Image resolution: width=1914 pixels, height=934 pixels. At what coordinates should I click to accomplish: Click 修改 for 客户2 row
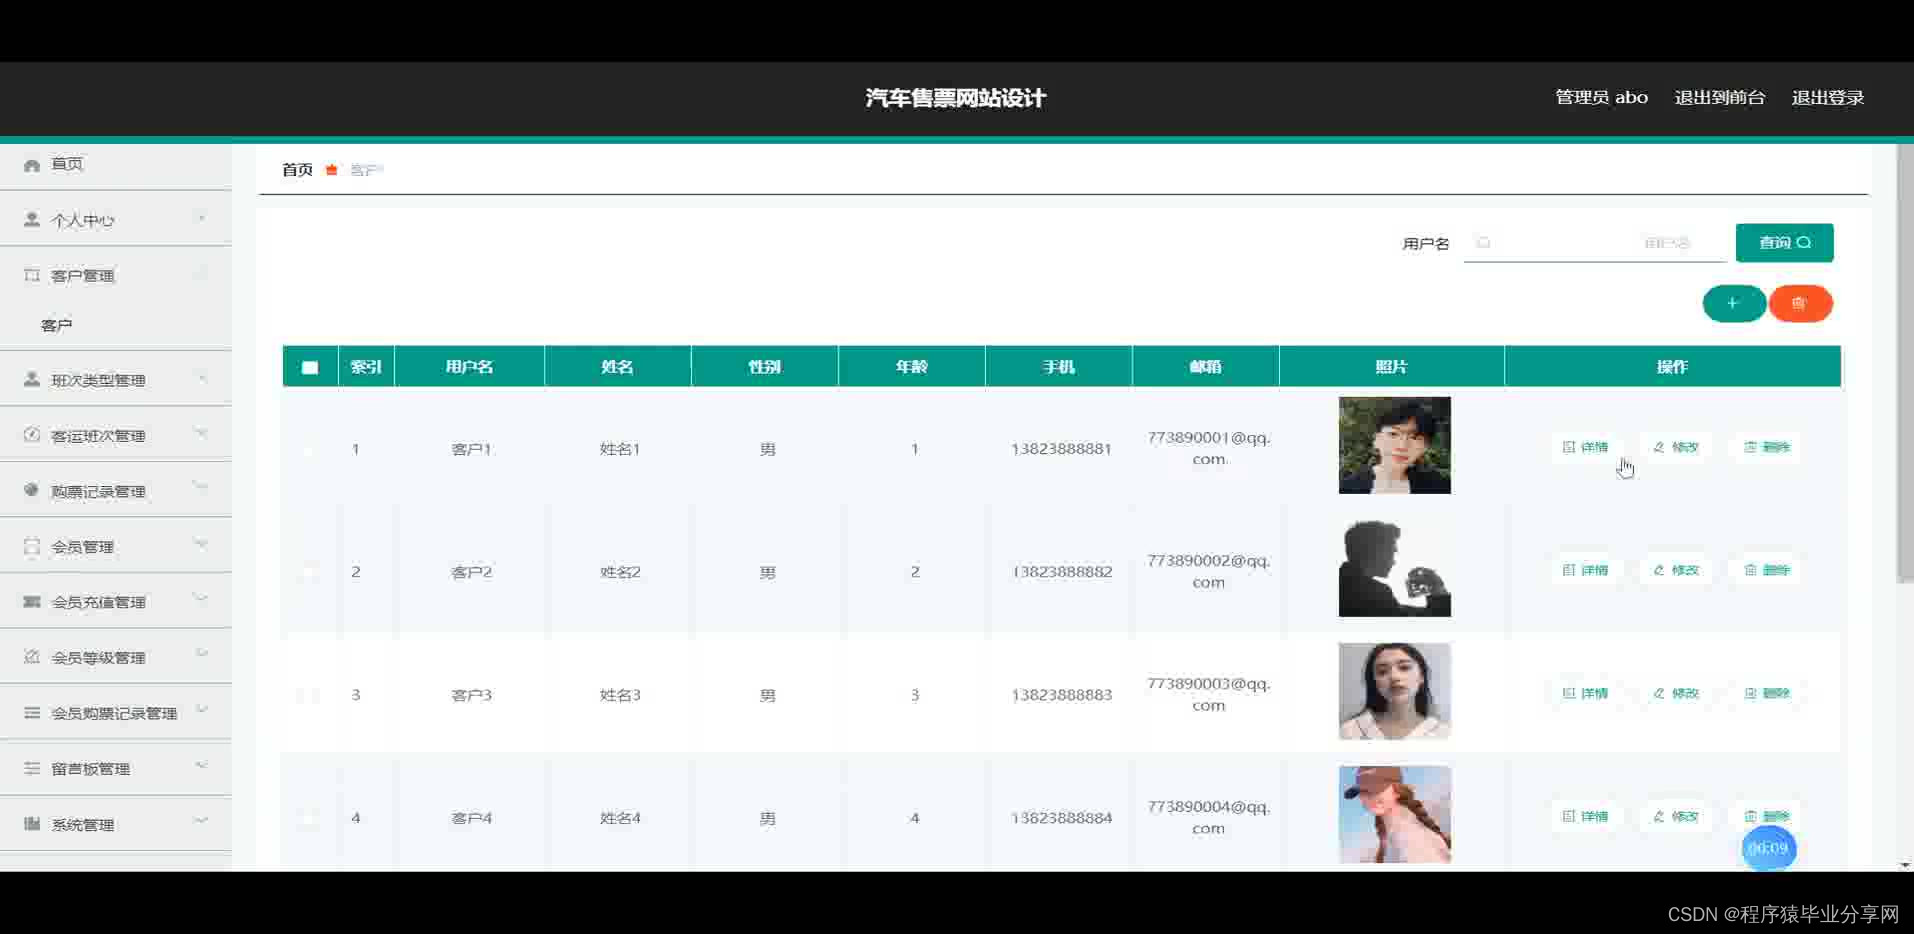[1676, 570]
